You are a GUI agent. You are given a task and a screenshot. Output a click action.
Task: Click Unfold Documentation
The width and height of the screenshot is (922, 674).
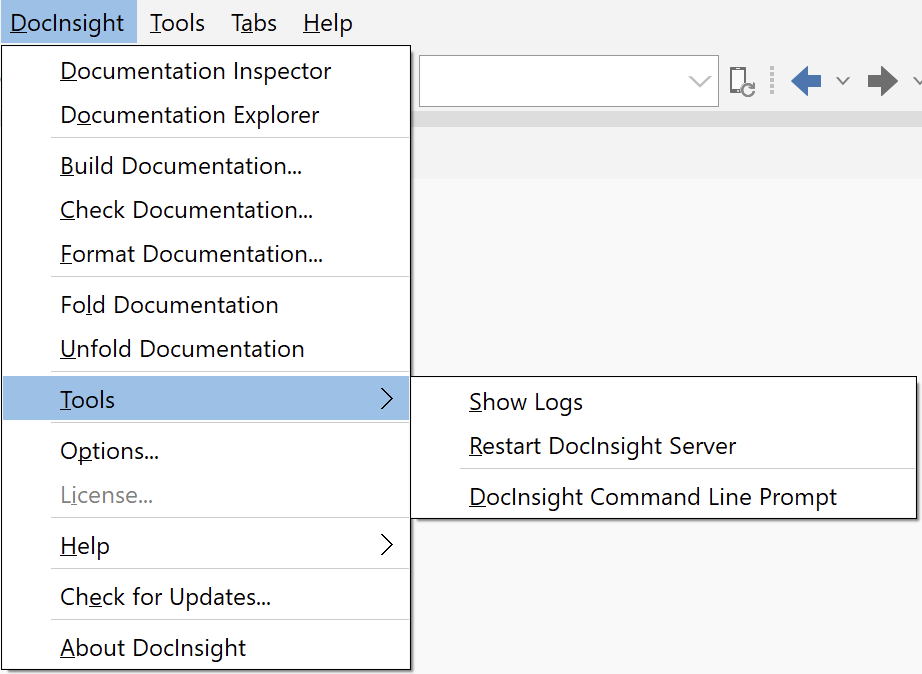(x=206, y=349)
